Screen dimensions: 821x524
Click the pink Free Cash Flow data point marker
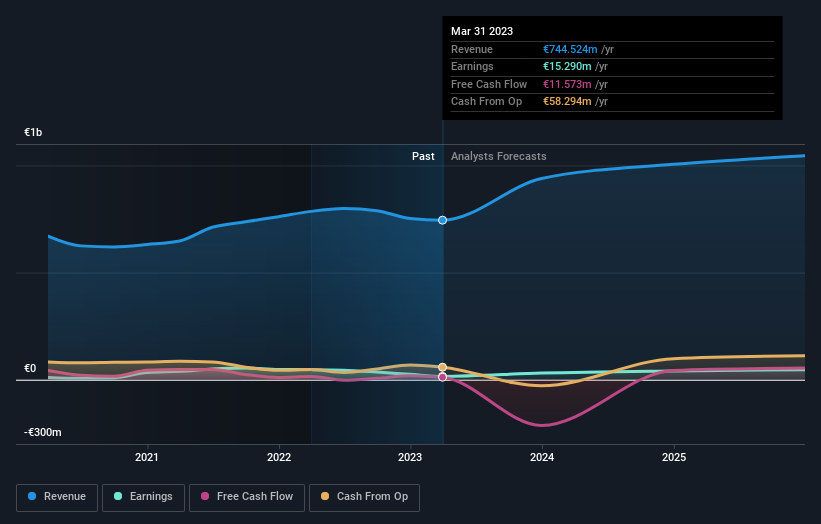pos(442,377)
